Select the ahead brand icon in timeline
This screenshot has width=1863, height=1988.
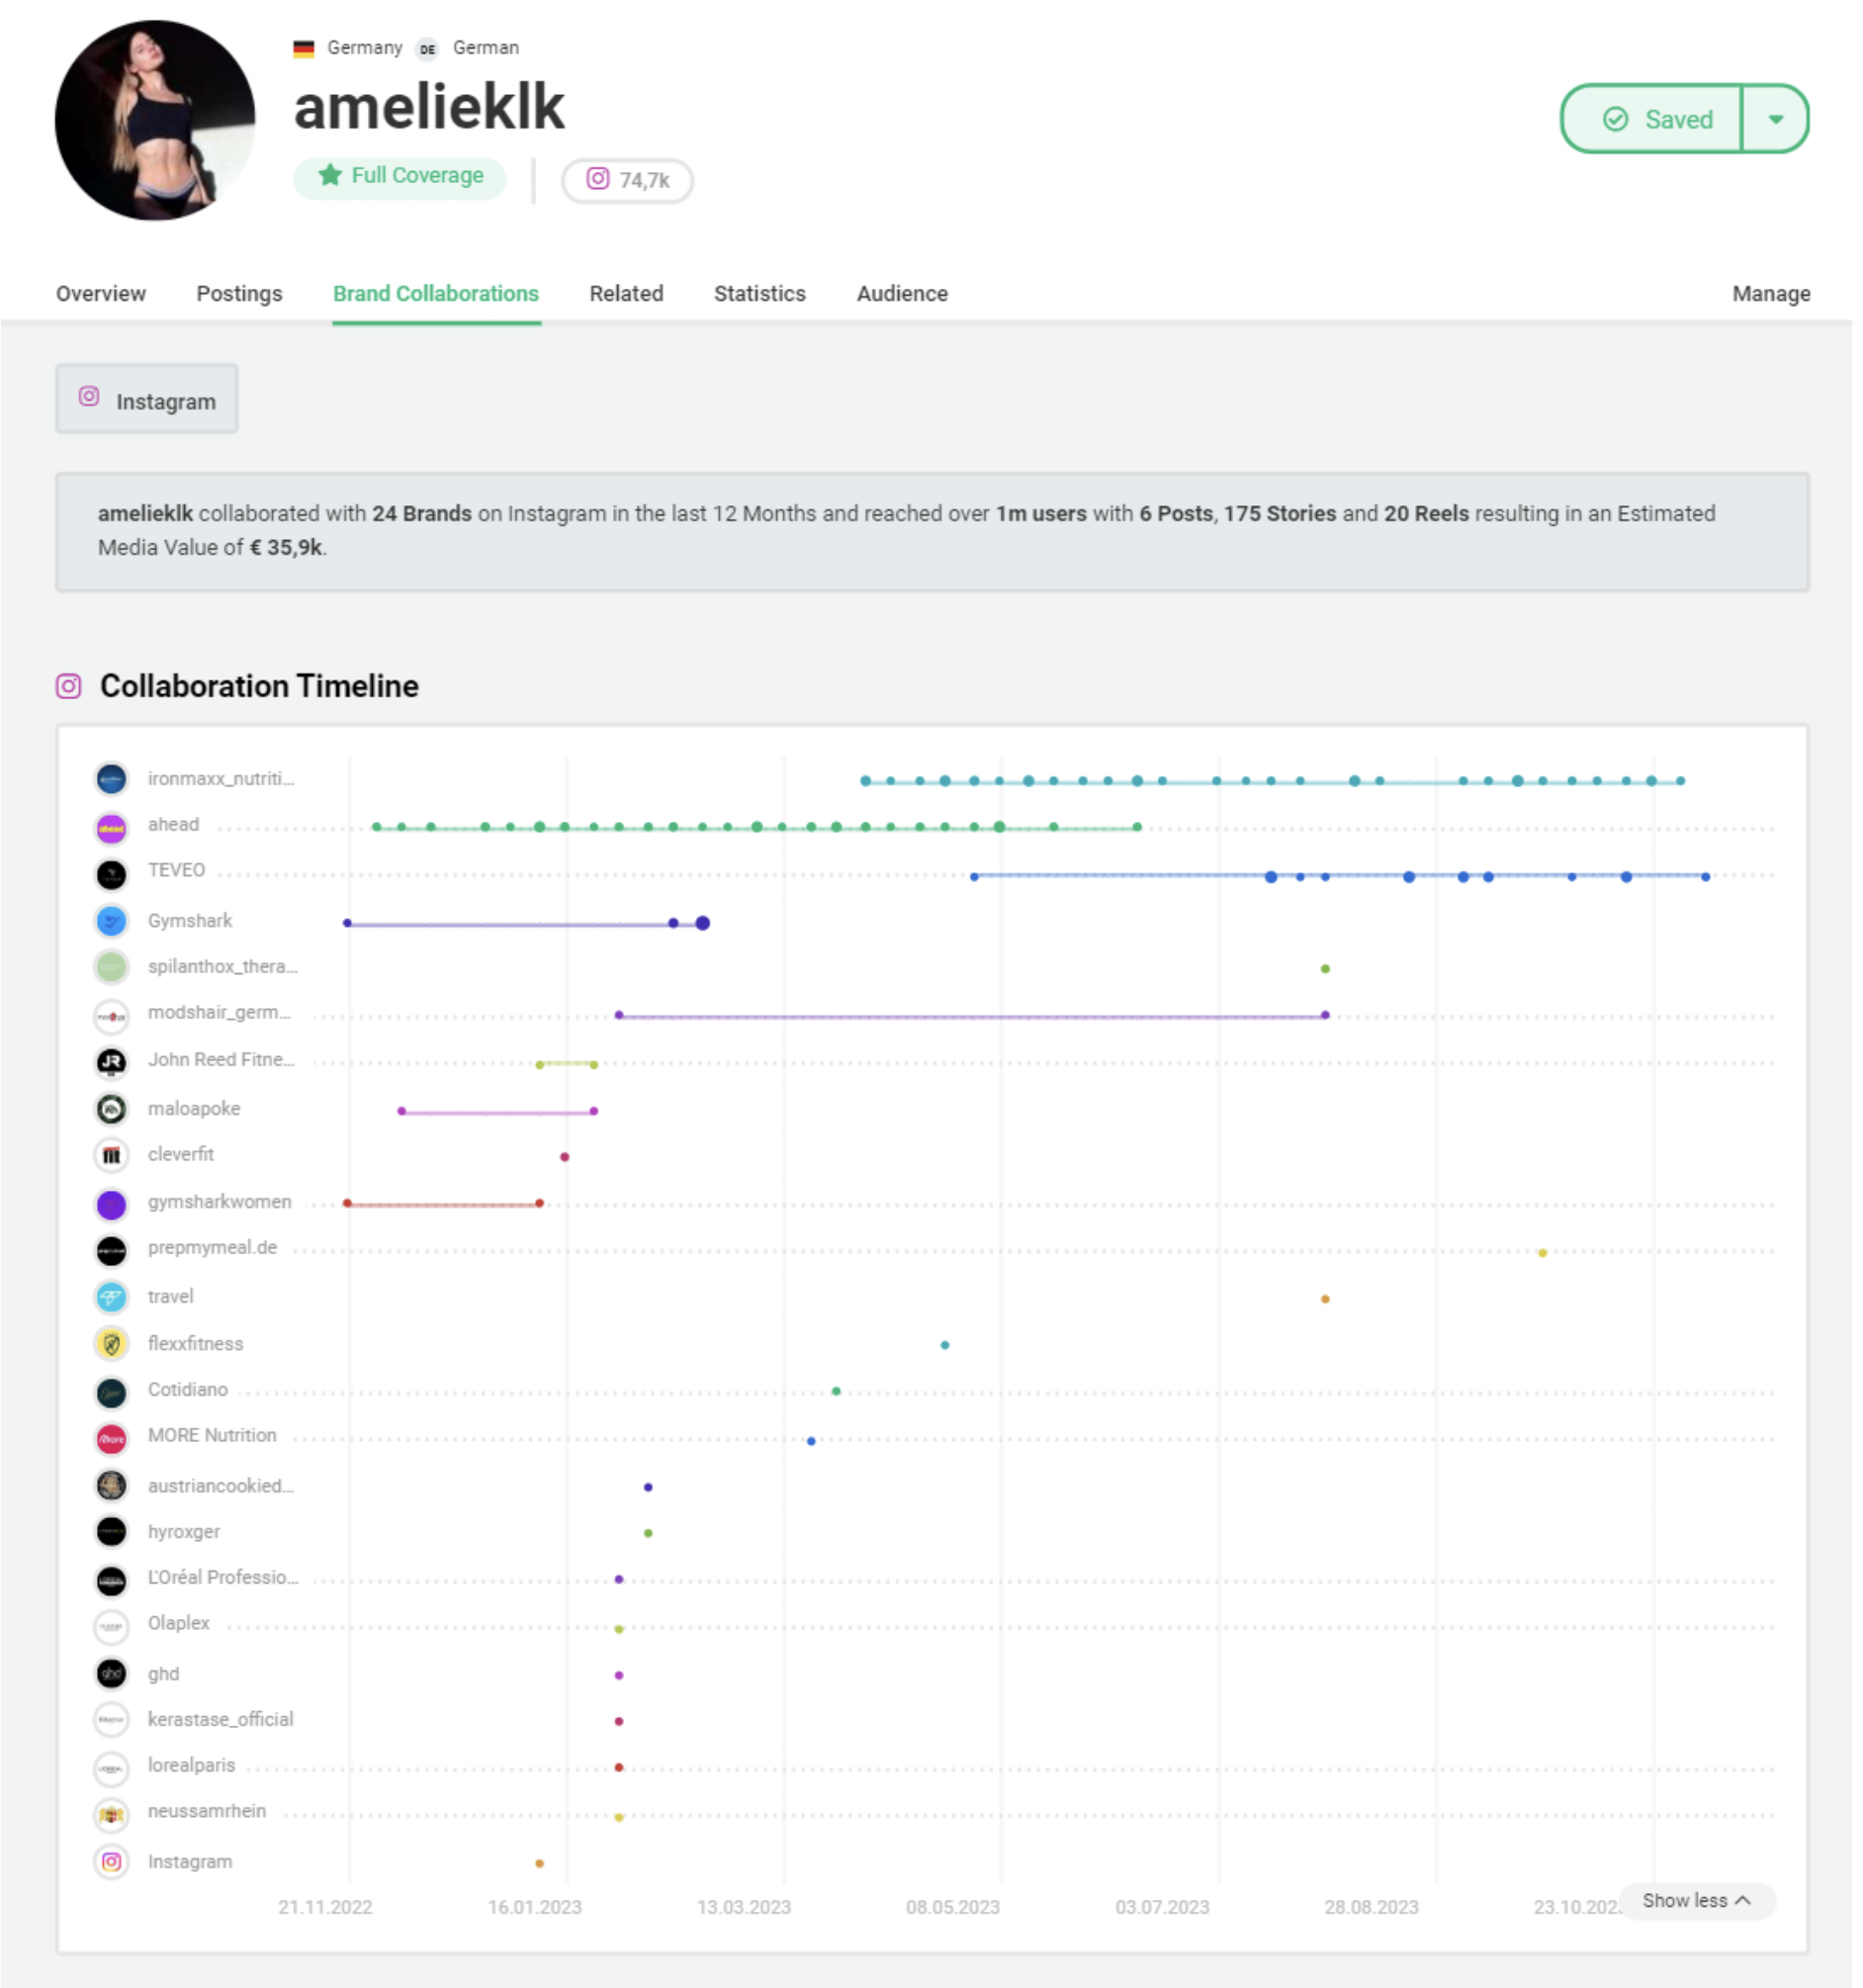click(111, 826)
